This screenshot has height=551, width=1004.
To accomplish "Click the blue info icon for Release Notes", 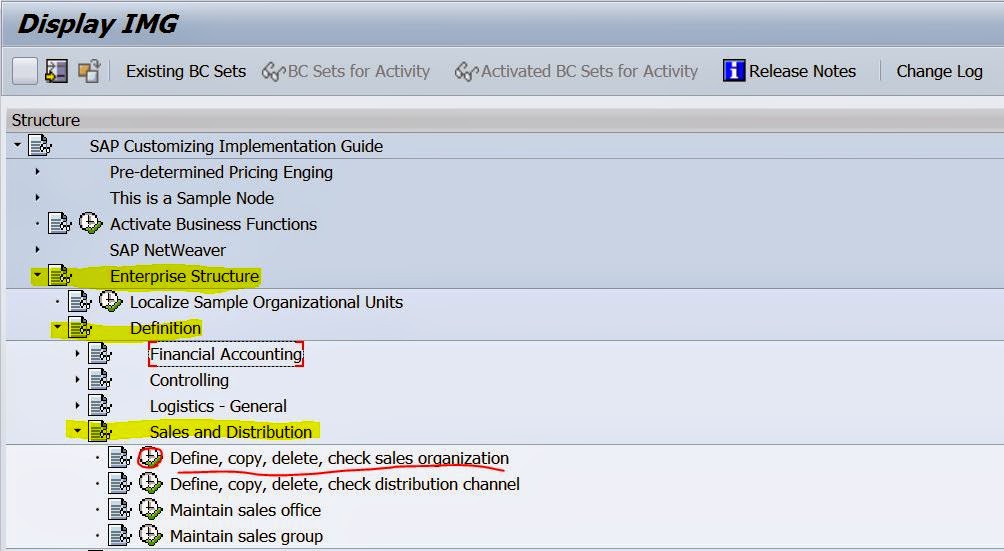I will click(x=734, y=70).
